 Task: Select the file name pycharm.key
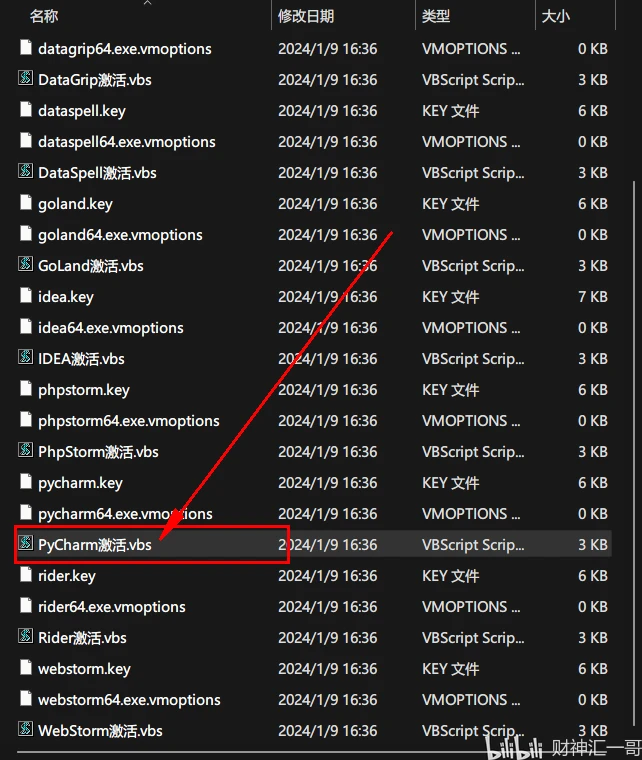click(x=80, y=483)
